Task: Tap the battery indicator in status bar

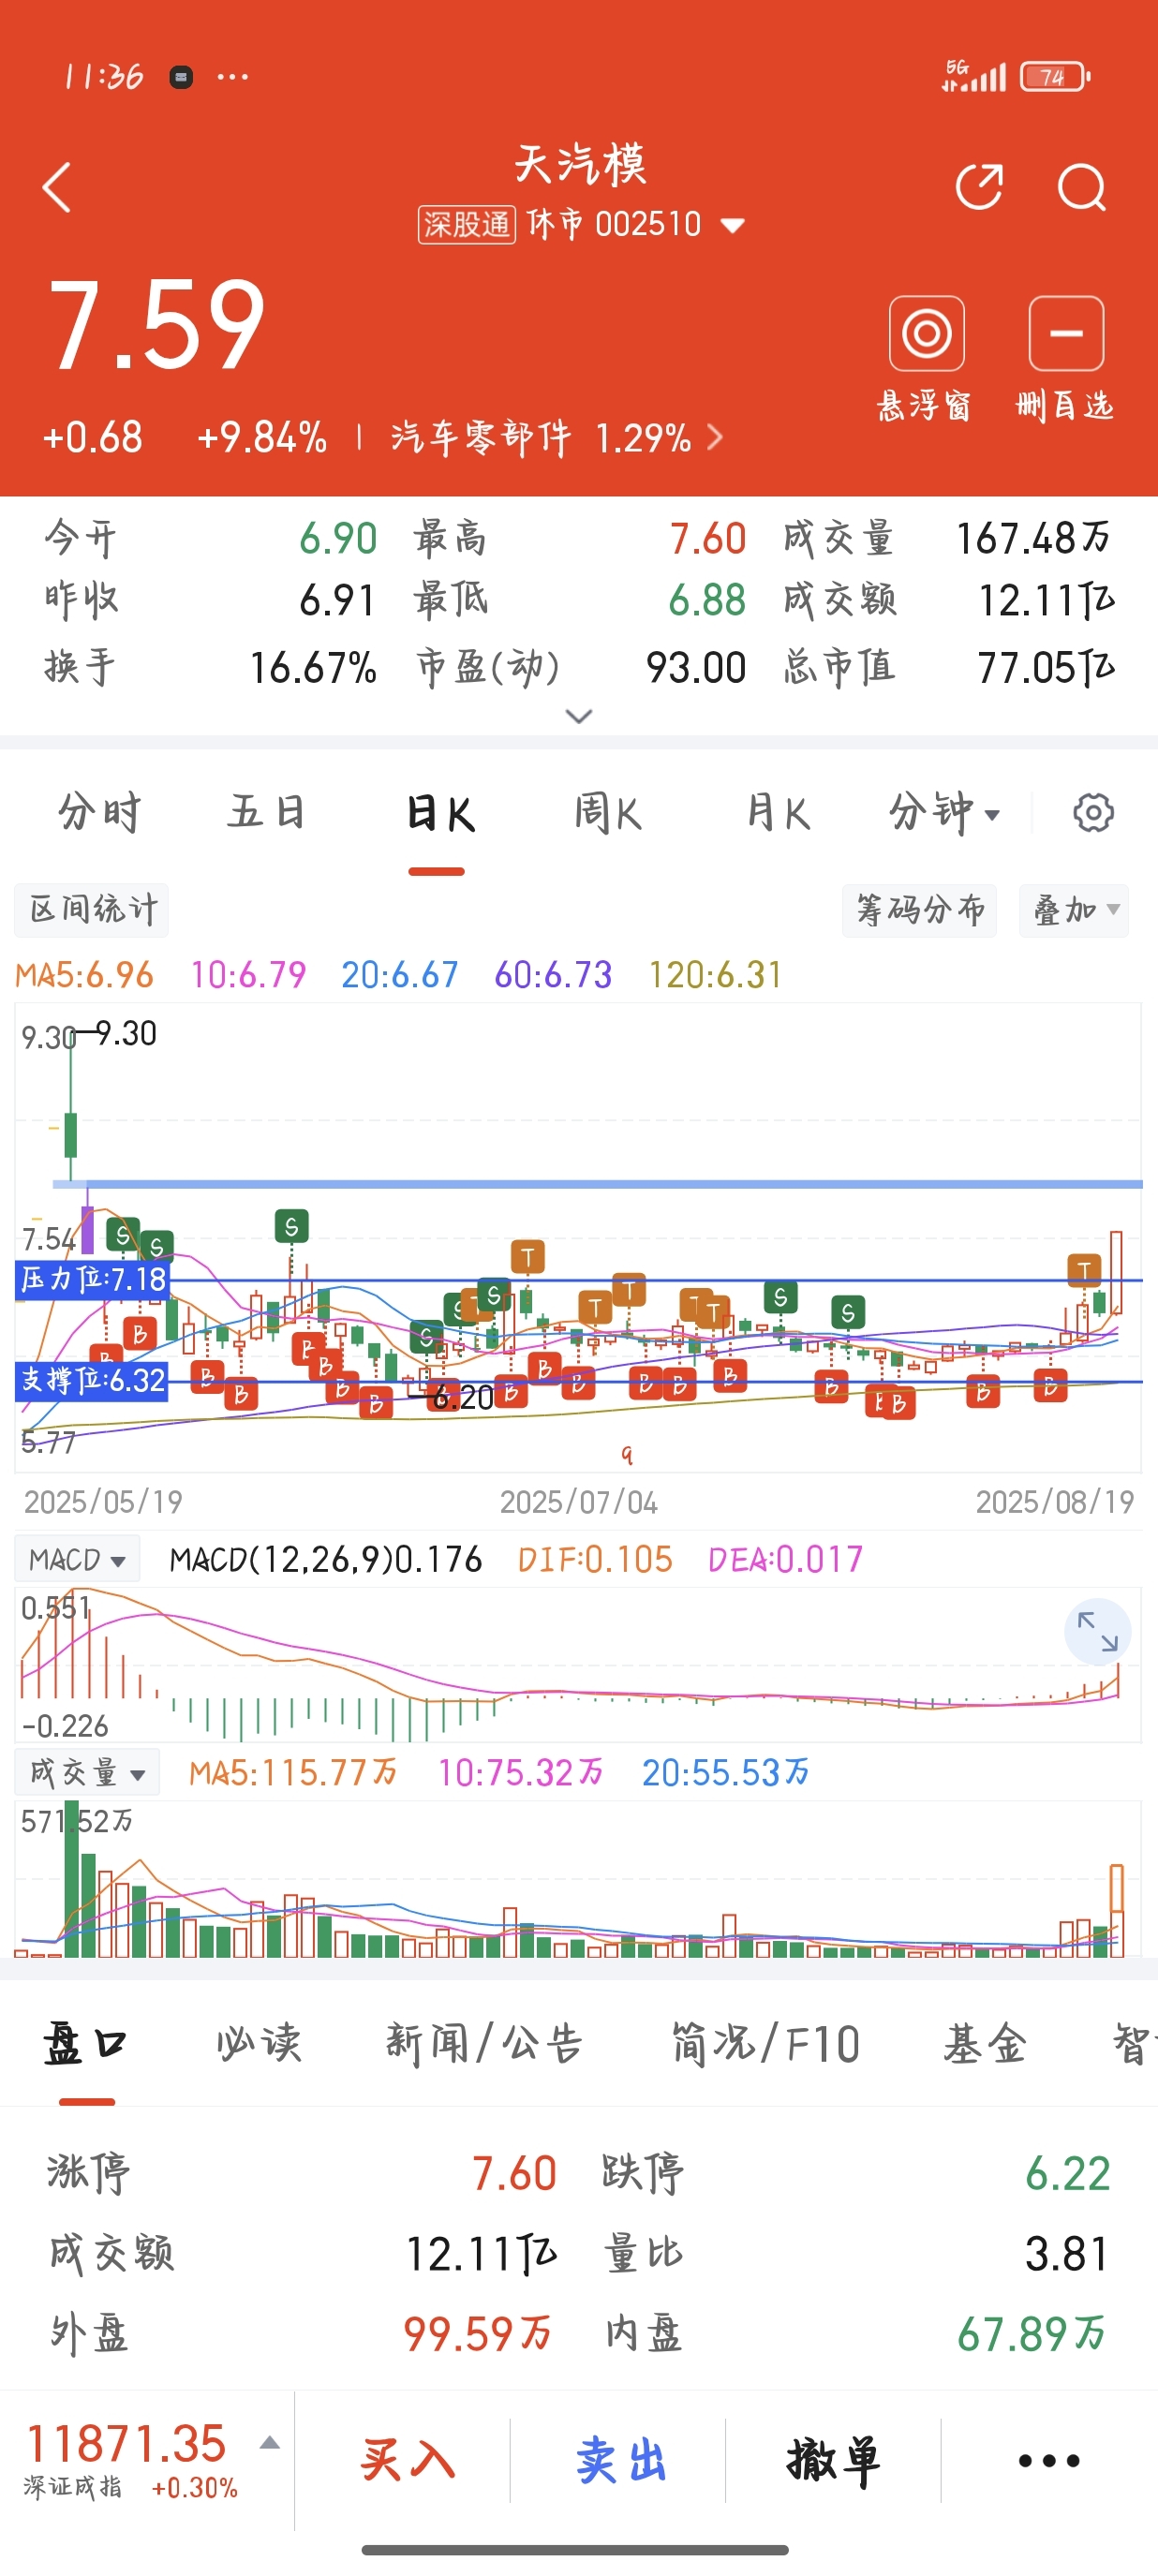Action: pos(1054,77)
